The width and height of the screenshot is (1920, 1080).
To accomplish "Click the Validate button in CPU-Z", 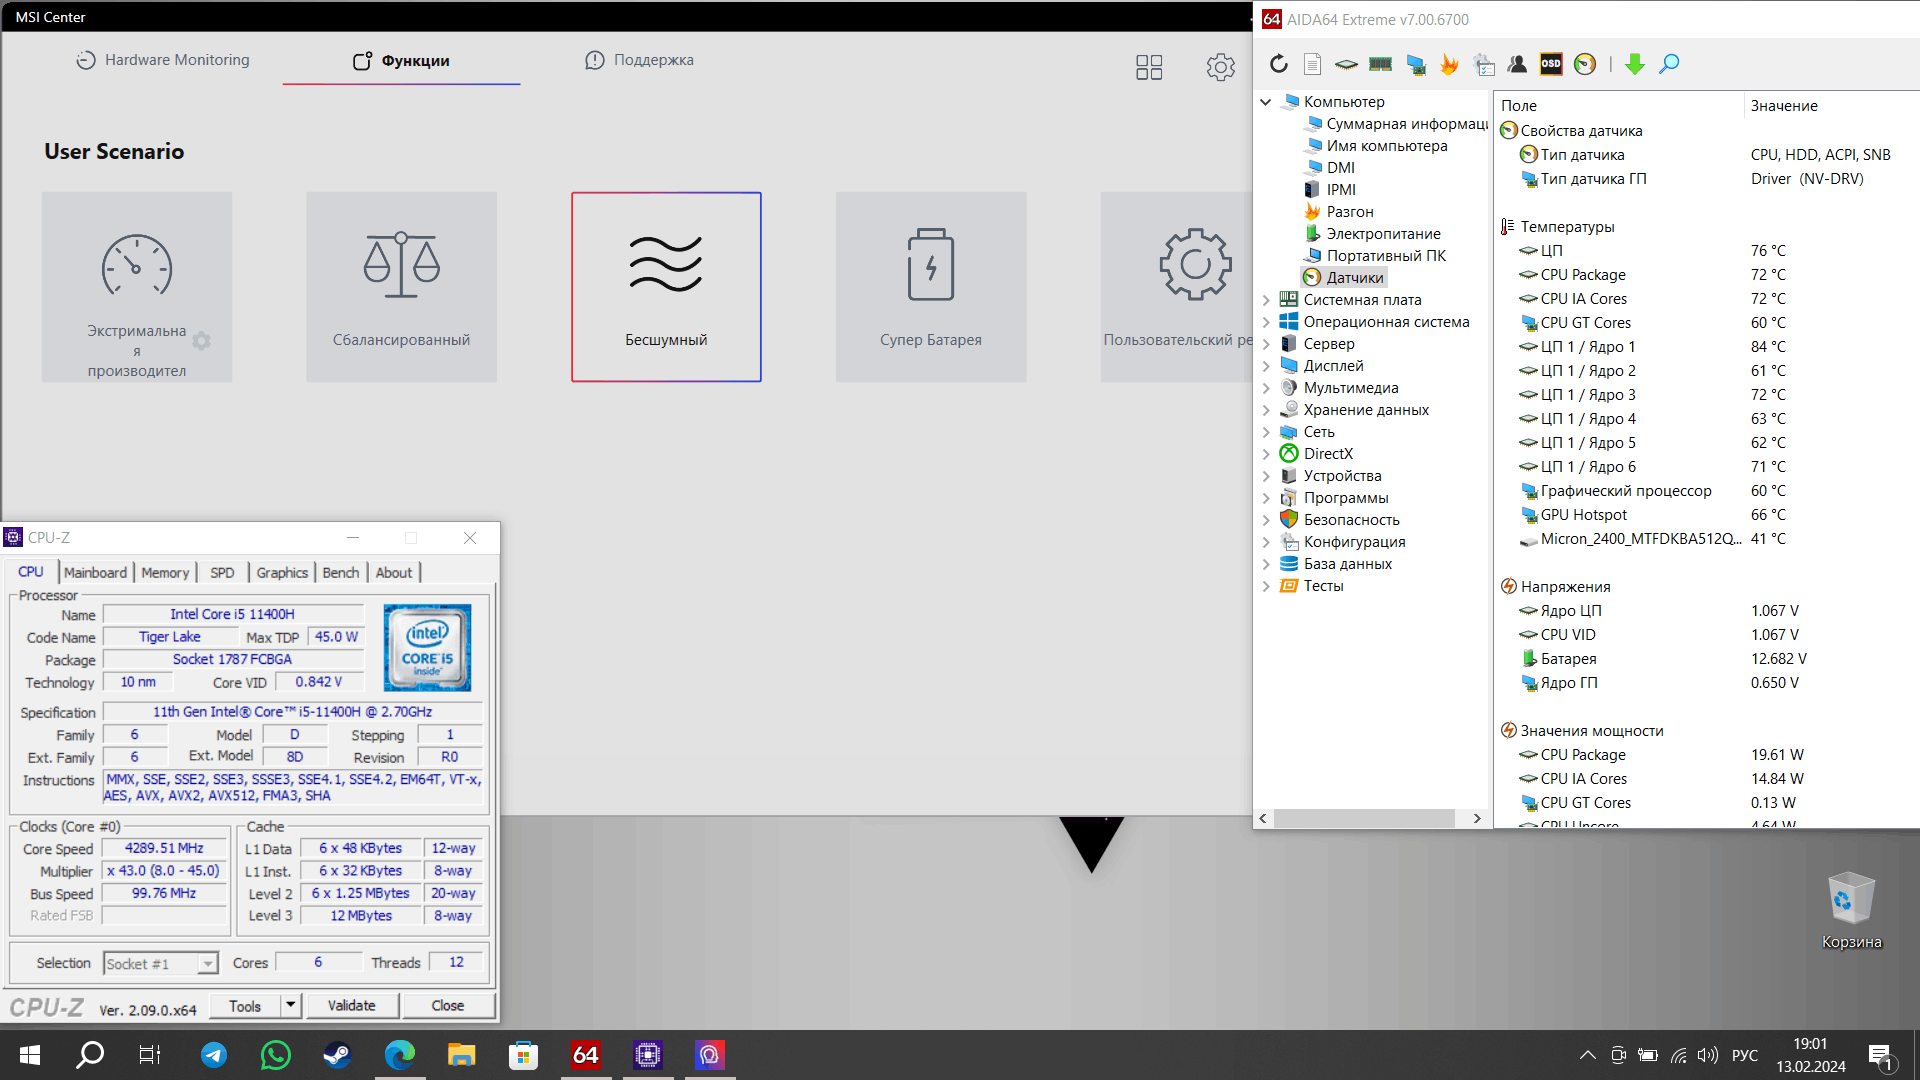I will [x=352, y=1006].
